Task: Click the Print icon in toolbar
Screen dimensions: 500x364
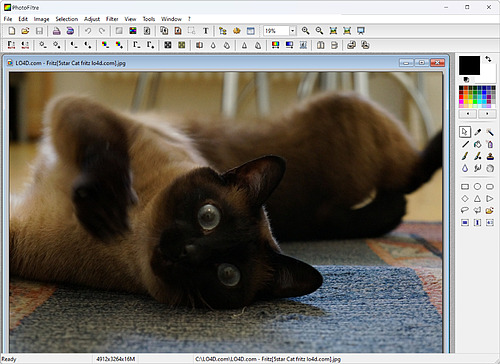Action: point(56,31)
